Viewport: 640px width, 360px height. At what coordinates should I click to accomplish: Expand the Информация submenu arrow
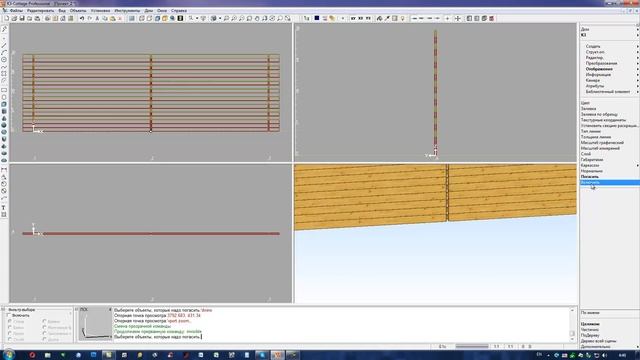pyautogui.click(x=637, y=75)
